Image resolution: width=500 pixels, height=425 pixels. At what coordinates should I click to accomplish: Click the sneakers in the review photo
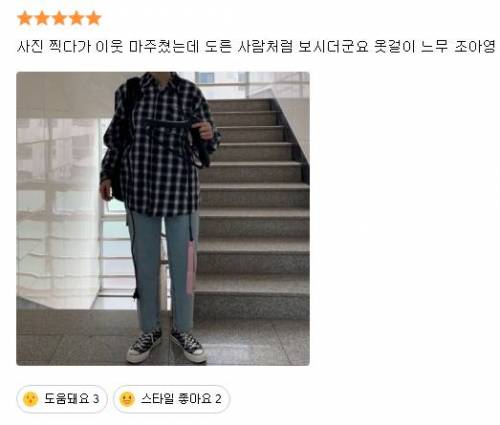(167, 346)
